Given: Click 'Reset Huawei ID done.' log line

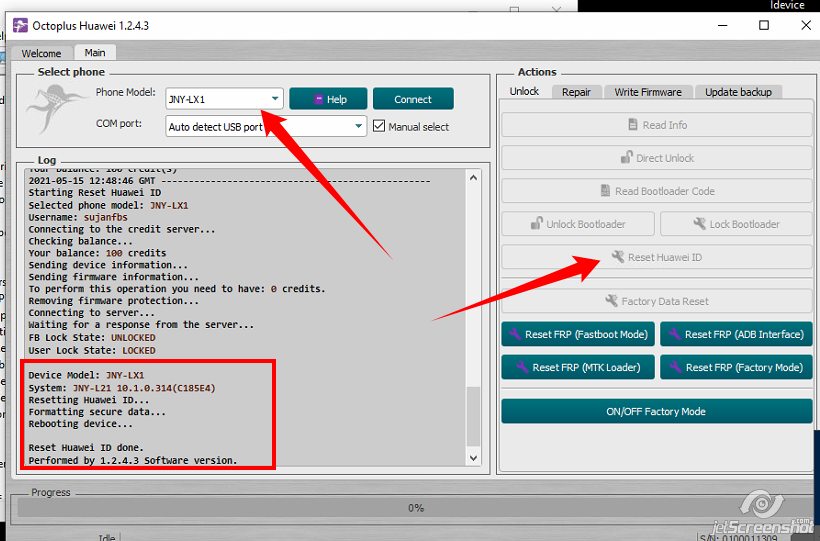Looking at the screenshot, I should tap(86, 448).
